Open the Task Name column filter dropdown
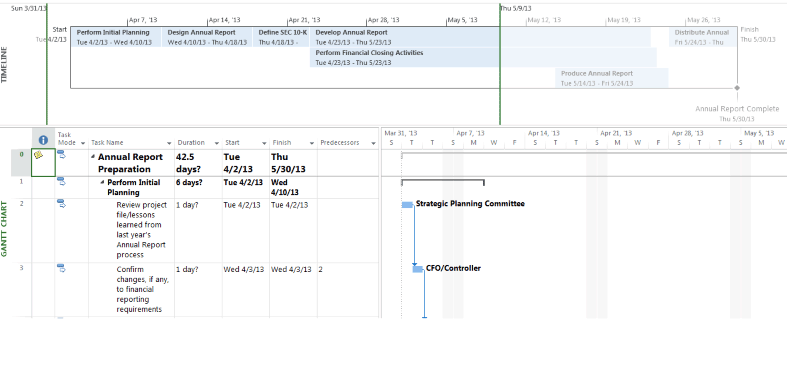Screen dimensions: 800x384 tap(169, 143)
